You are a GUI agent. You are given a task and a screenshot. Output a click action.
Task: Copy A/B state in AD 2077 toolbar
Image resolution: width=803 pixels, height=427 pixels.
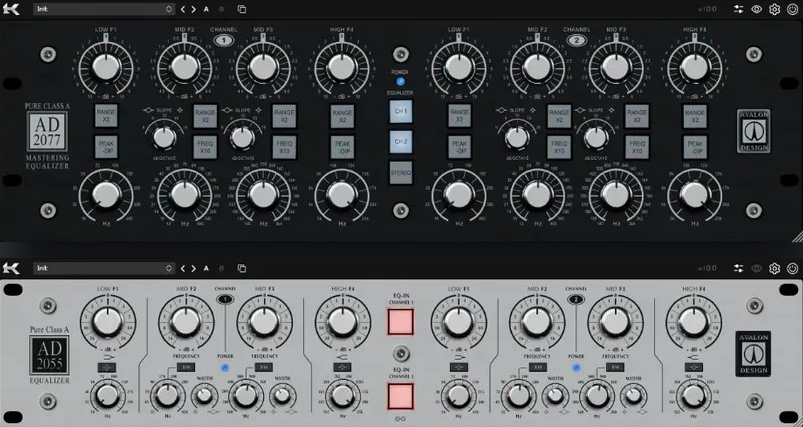[x=242, y=9]
